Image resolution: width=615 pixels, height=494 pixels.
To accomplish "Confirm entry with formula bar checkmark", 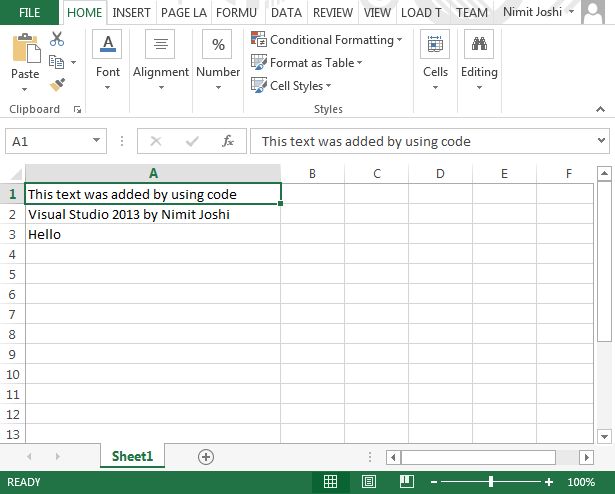I will tap(192, 141).
